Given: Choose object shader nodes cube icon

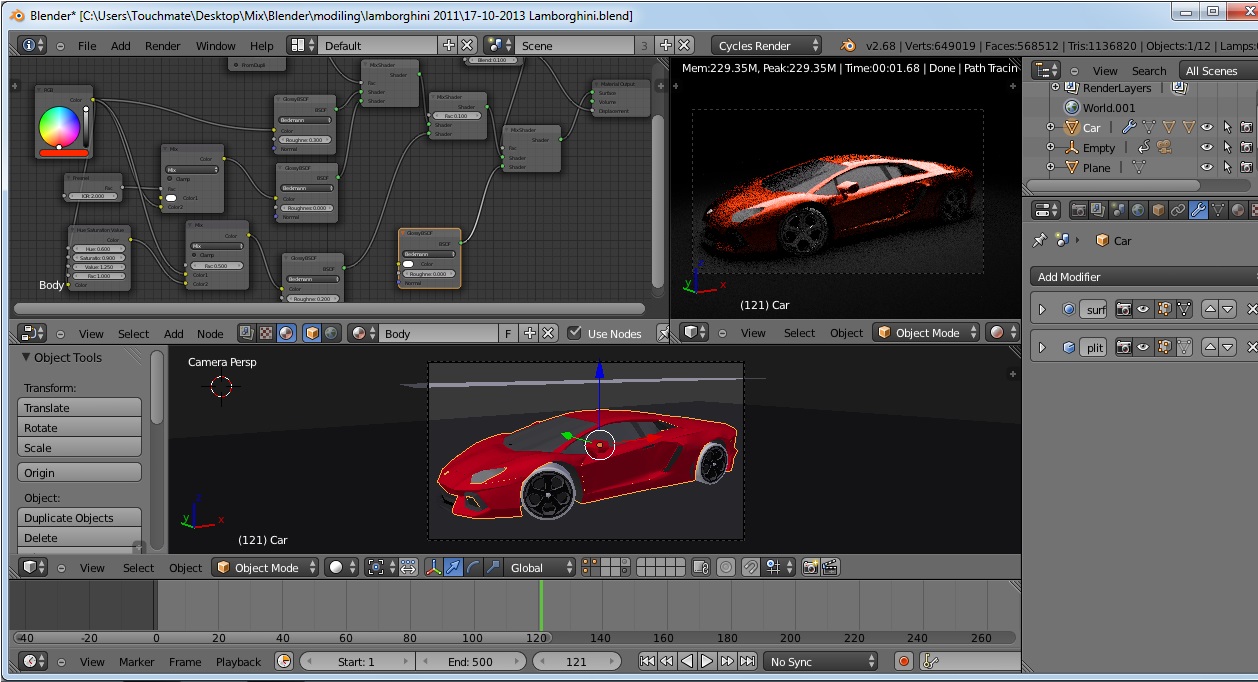Looking at the screenshot, I should pyautogui.click(x=312, y=333).
